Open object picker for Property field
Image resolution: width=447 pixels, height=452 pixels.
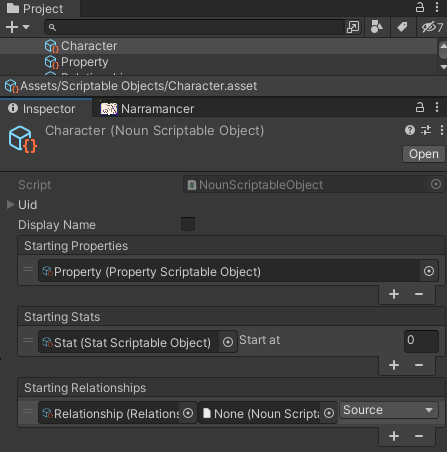pyautogui.click(x=429, y=271)
